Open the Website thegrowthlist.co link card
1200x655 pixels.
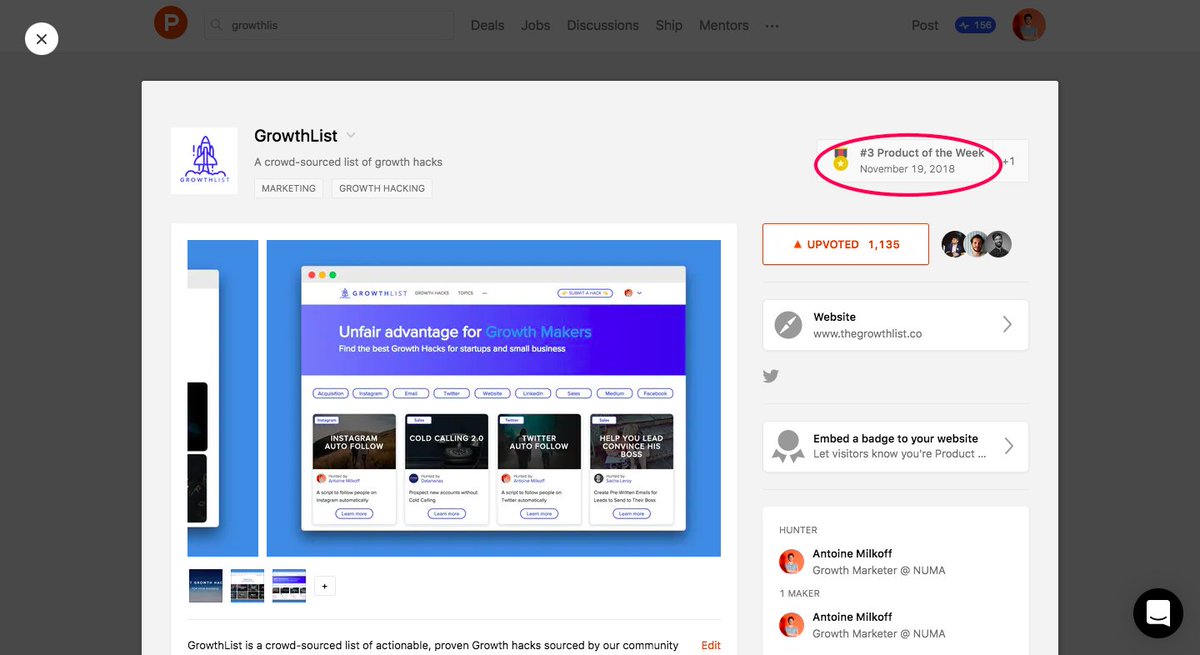point(895,325)
